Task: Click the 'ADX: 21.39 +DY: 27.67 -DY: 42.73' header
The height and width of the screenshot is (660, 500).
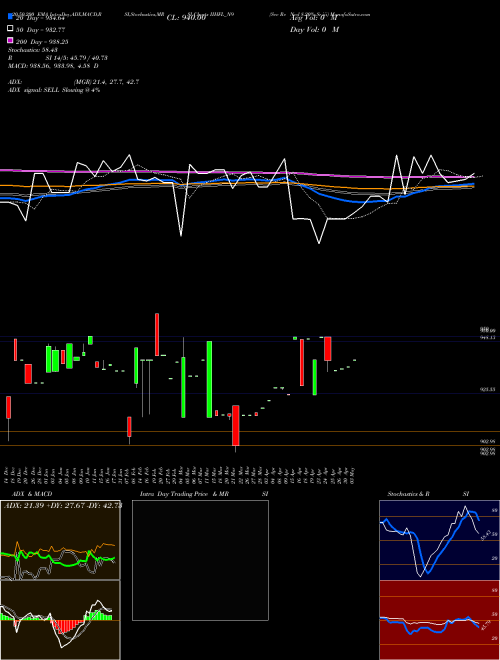Action: 62,505
